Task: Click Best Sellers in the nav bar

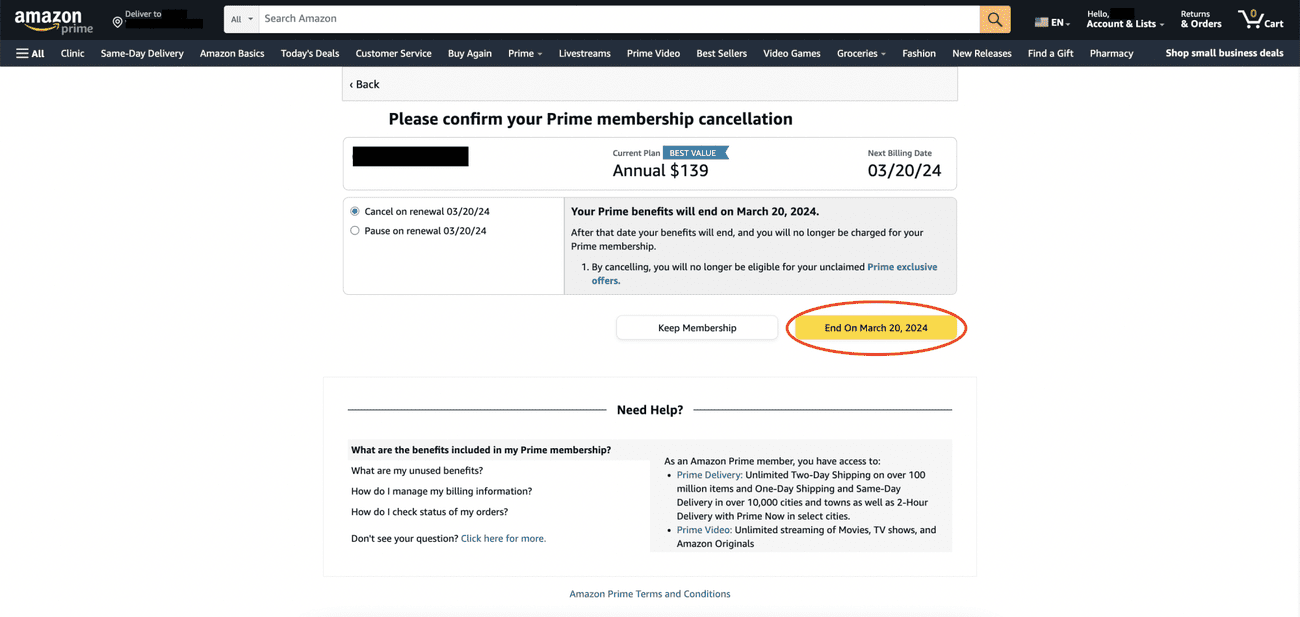Action: click(x=721, y=53)
